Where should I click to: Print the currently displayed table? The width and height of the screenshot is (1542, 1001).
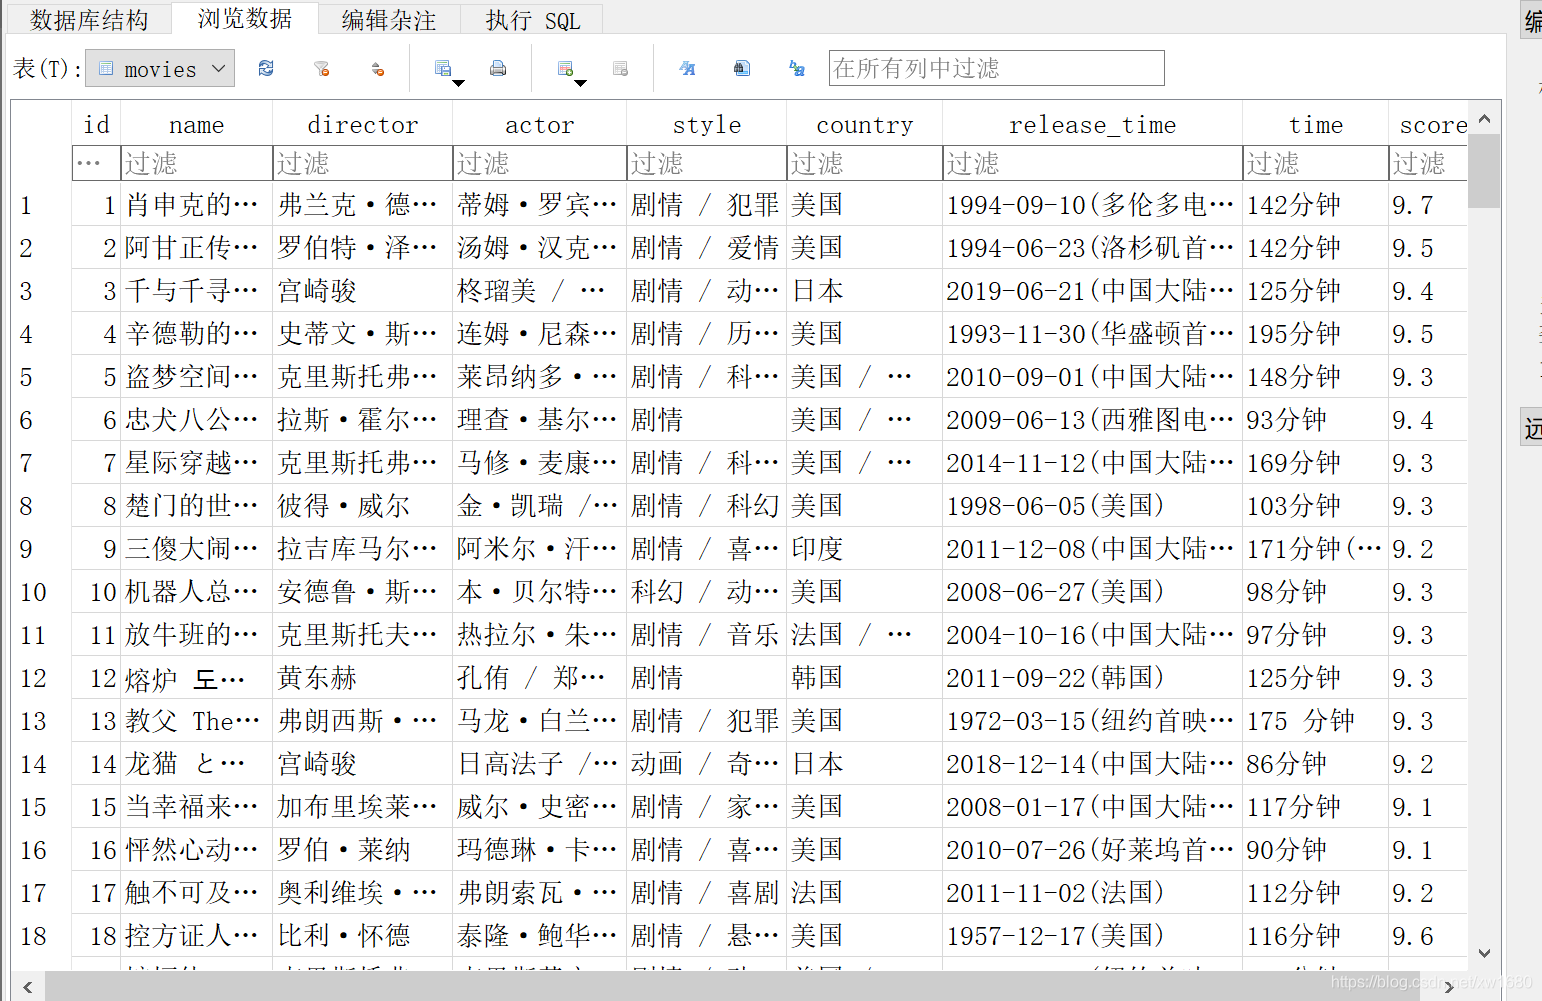pyautogui.click(x=498, y=68)
